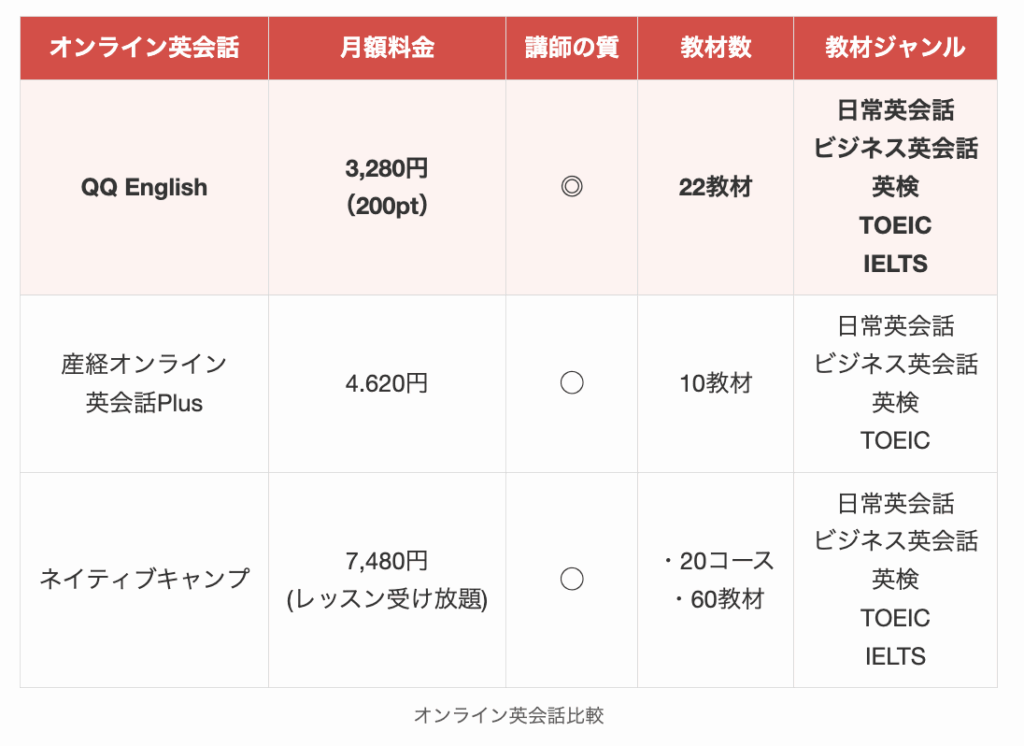Select the 4.620円 price cell

tap(387, 383)
